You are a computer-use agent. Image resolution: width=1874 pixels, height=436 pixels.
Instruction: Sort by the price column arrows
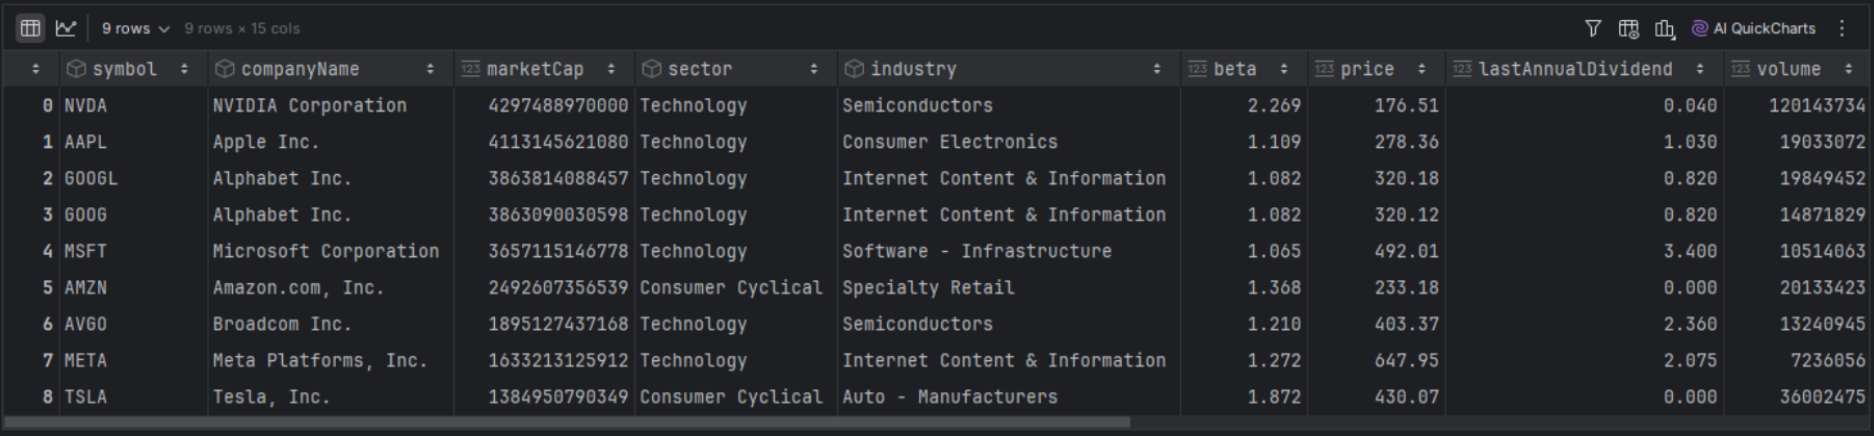[1421, 69]
